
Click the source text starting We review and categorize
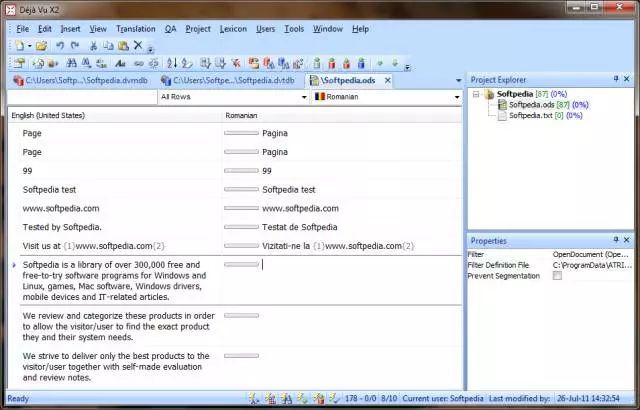[118, 326]
